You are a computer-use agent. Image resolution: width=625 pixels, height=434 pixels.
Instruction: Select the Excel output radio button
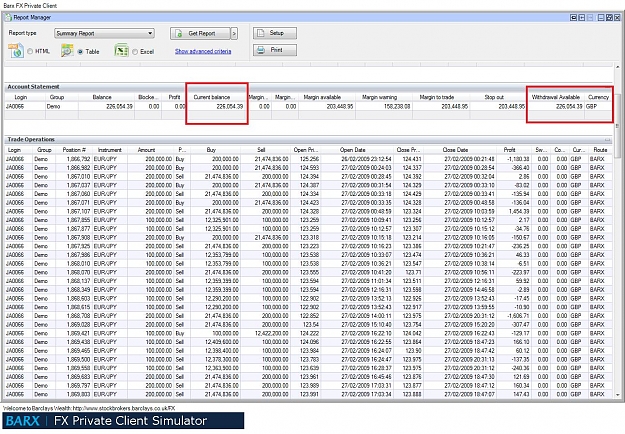coord(135,51)
